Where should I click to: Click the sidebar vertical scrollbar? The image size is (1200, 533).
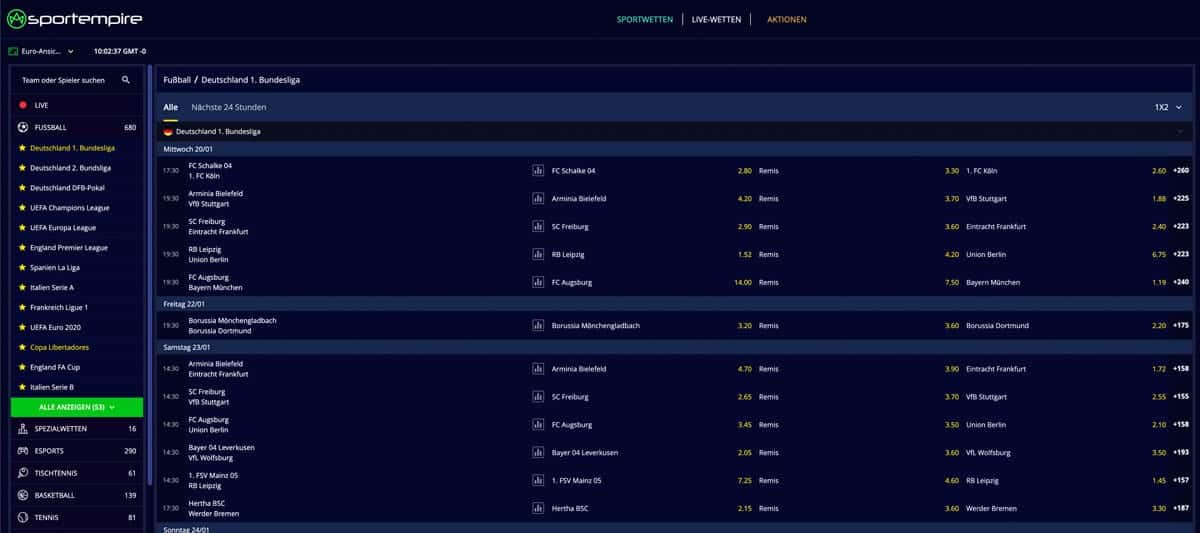[x=150, y=275]
